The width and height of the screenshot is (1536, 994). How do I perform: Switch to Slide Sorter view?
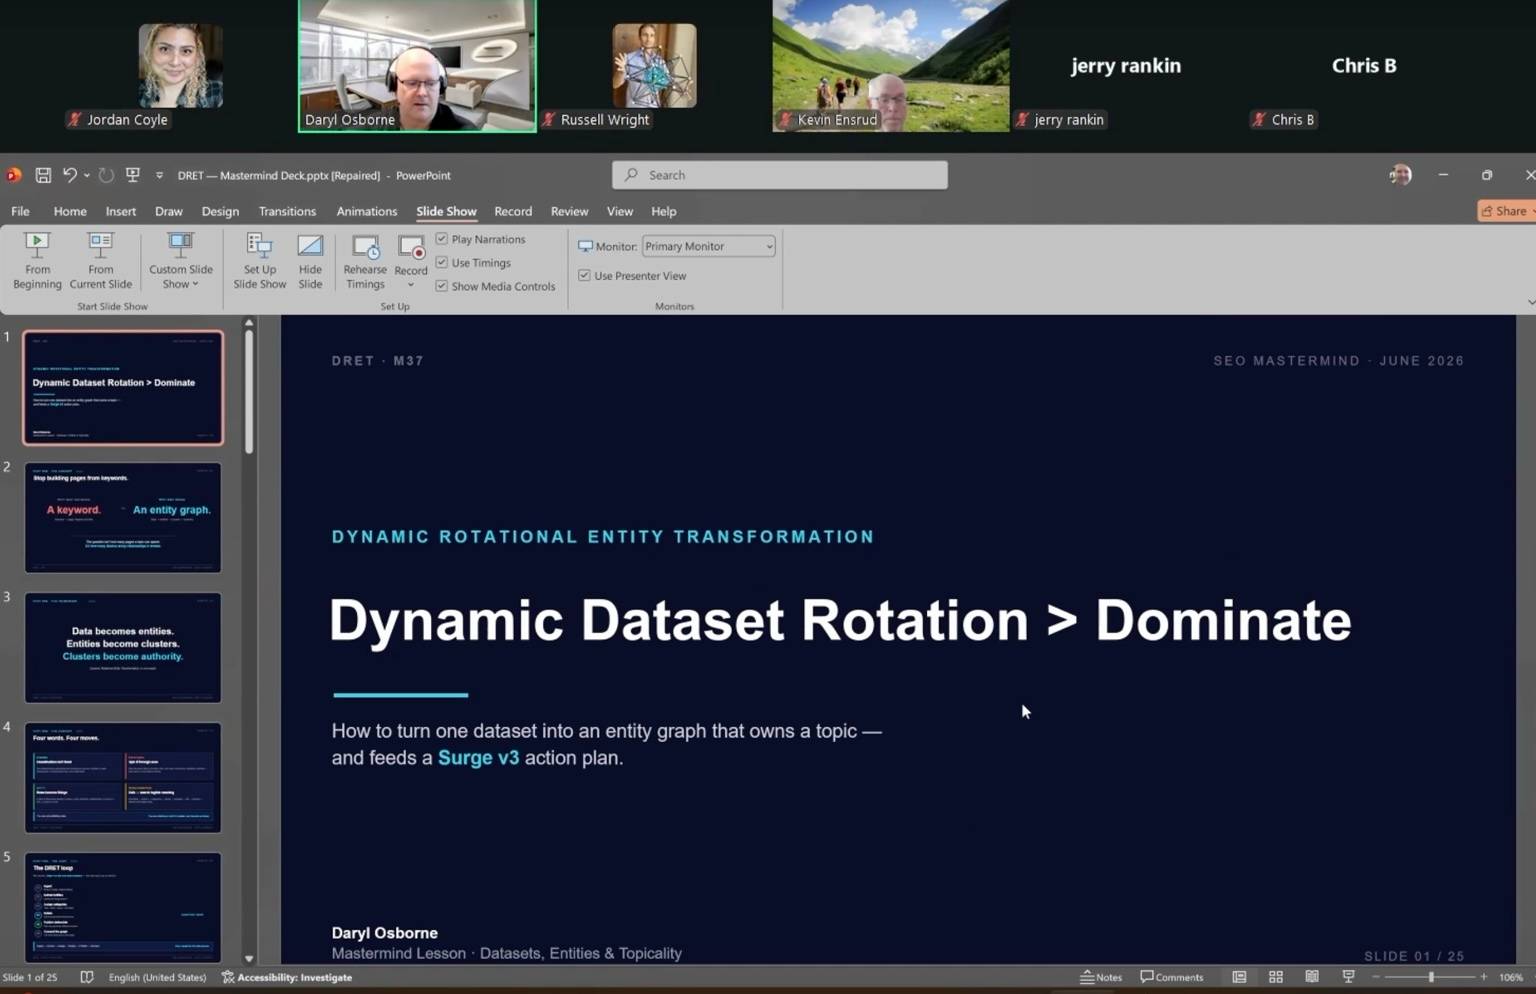point(1275,977)
